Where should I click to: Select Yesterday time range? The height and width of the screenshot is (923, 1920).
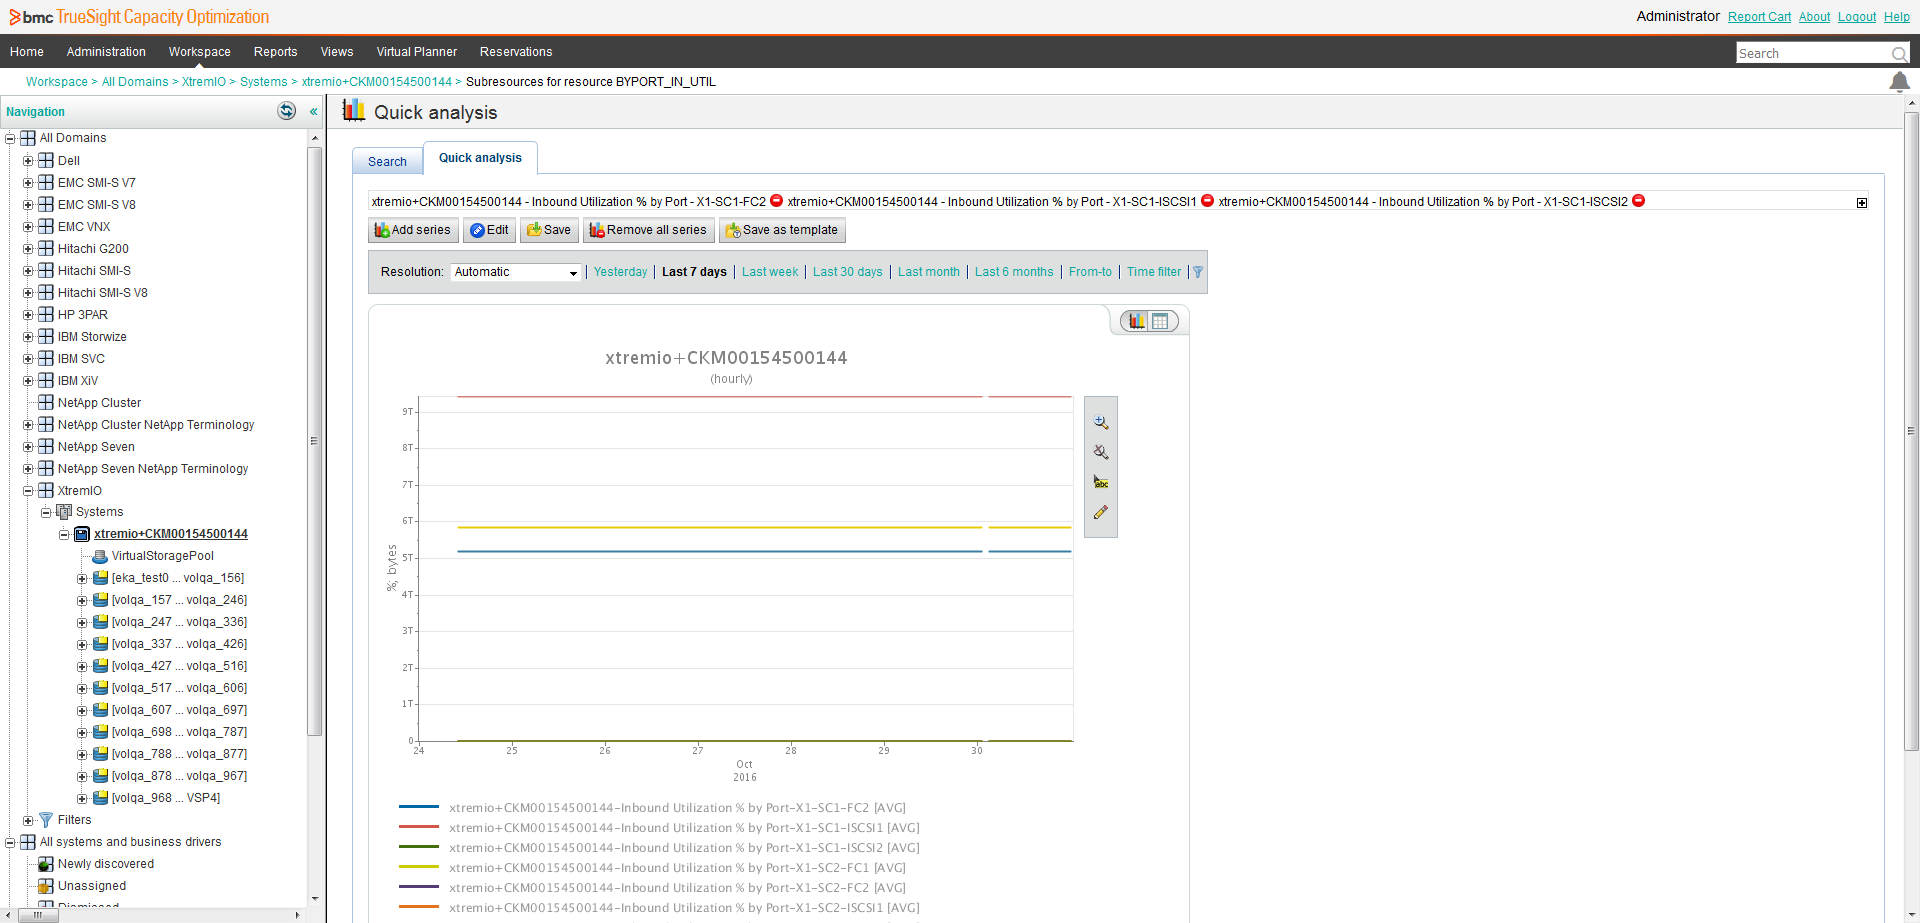point(620,272)
